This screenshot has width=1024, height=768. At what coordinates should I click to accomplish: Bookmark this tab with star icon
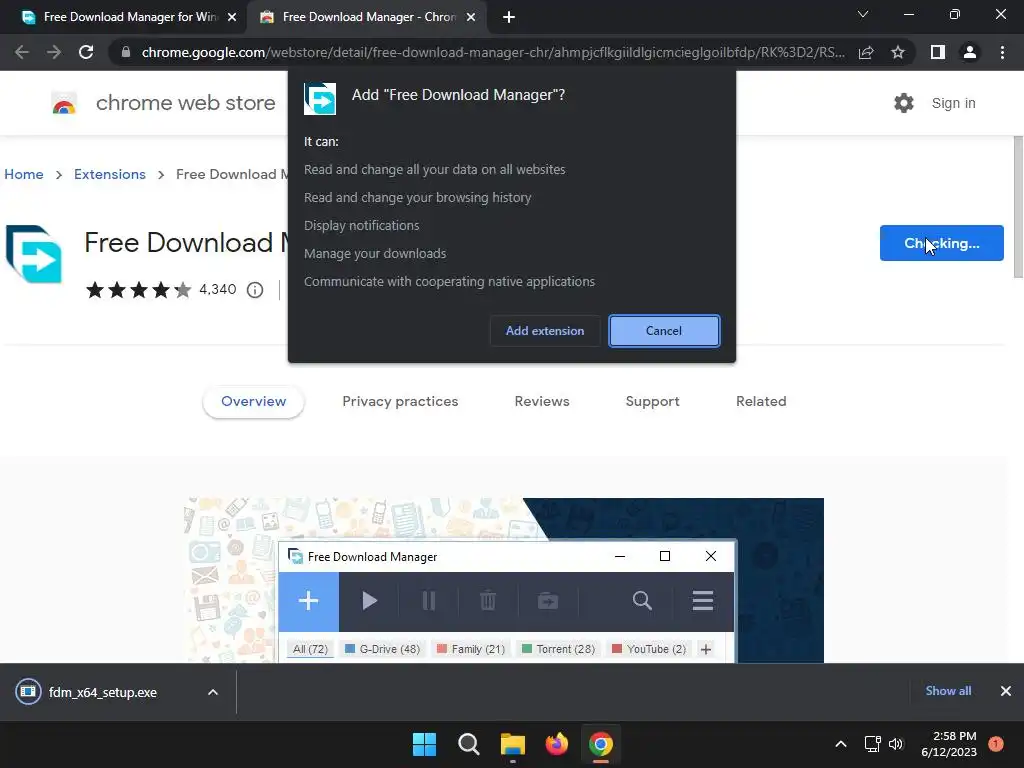click(x=898, y=52)
